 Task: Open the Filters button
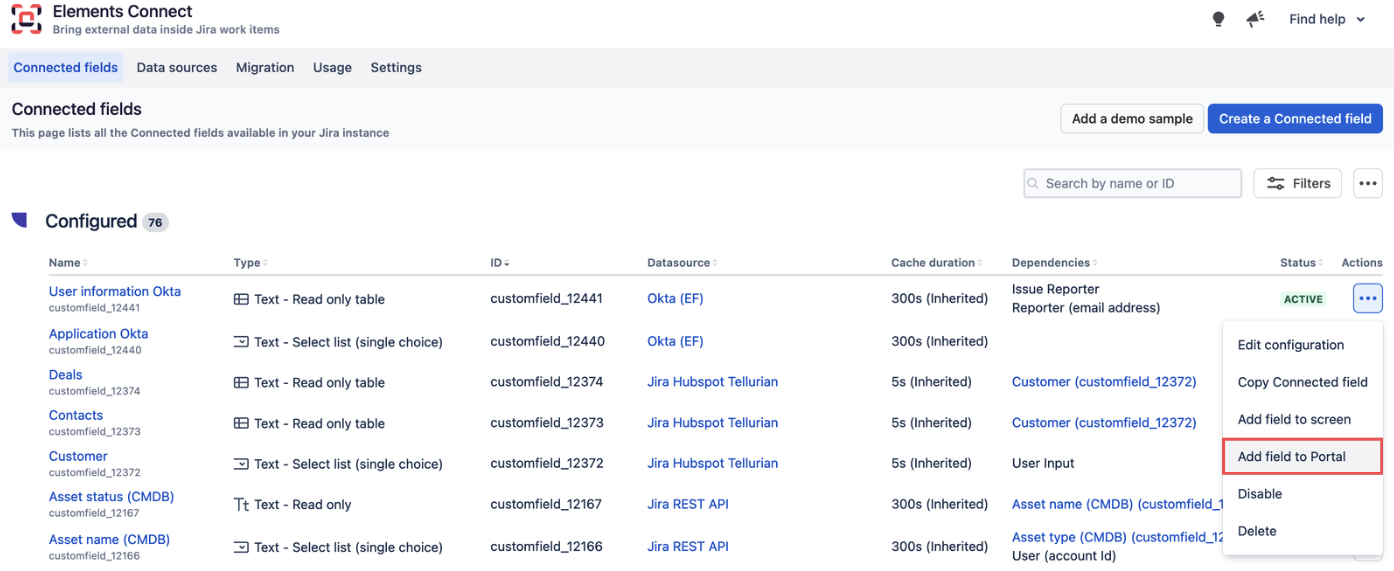coord(1298,183)
